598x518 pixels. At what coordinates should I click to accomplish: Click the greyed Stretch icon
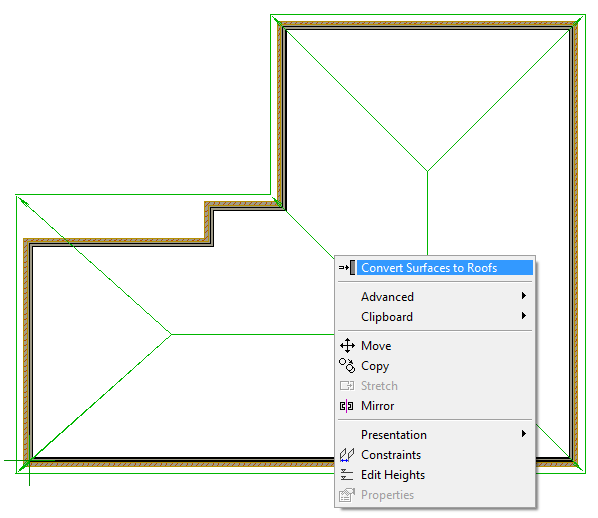(x=347, y=386)
